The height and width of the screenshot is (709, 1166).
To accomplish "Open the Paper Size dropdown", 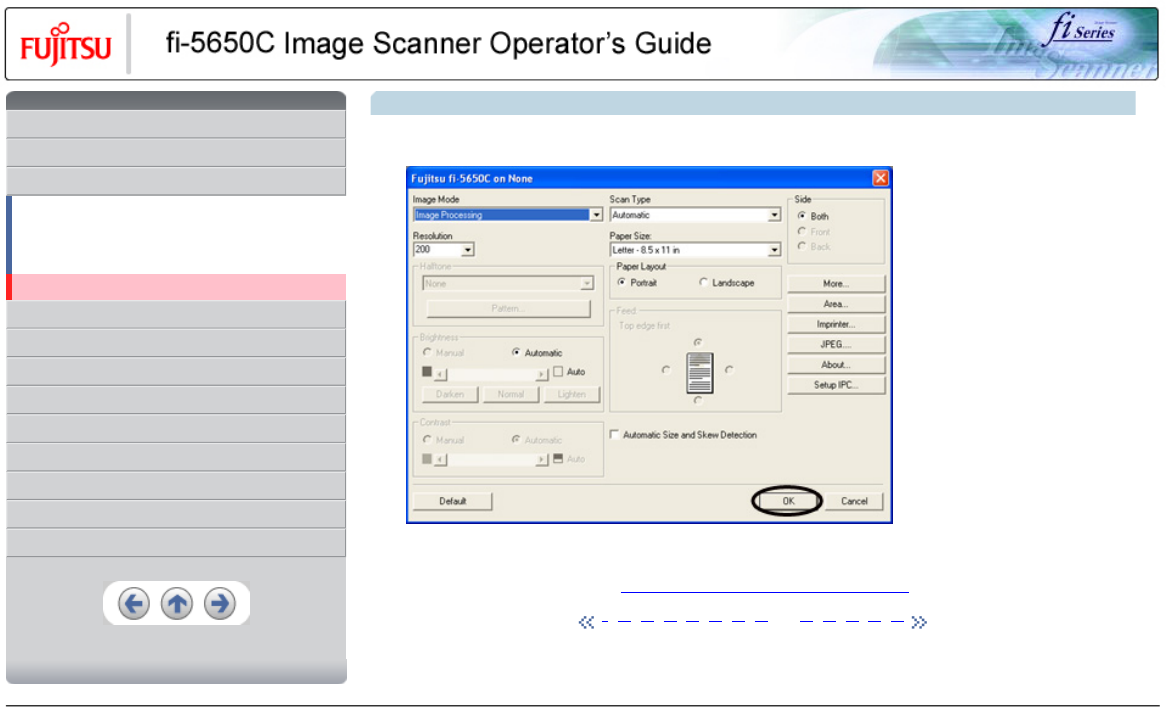I will pyautogui.click(x=774, y=250).
